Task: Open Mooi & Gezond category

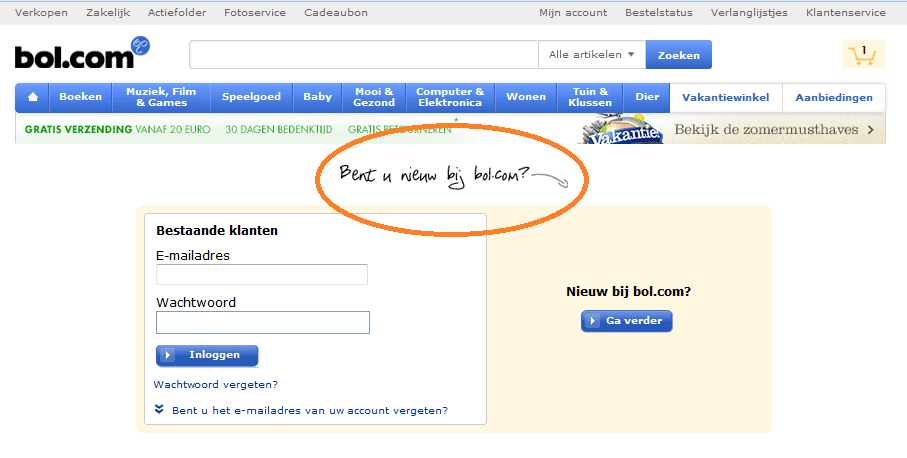Action: pyautogui.click(x=374, y=97)
